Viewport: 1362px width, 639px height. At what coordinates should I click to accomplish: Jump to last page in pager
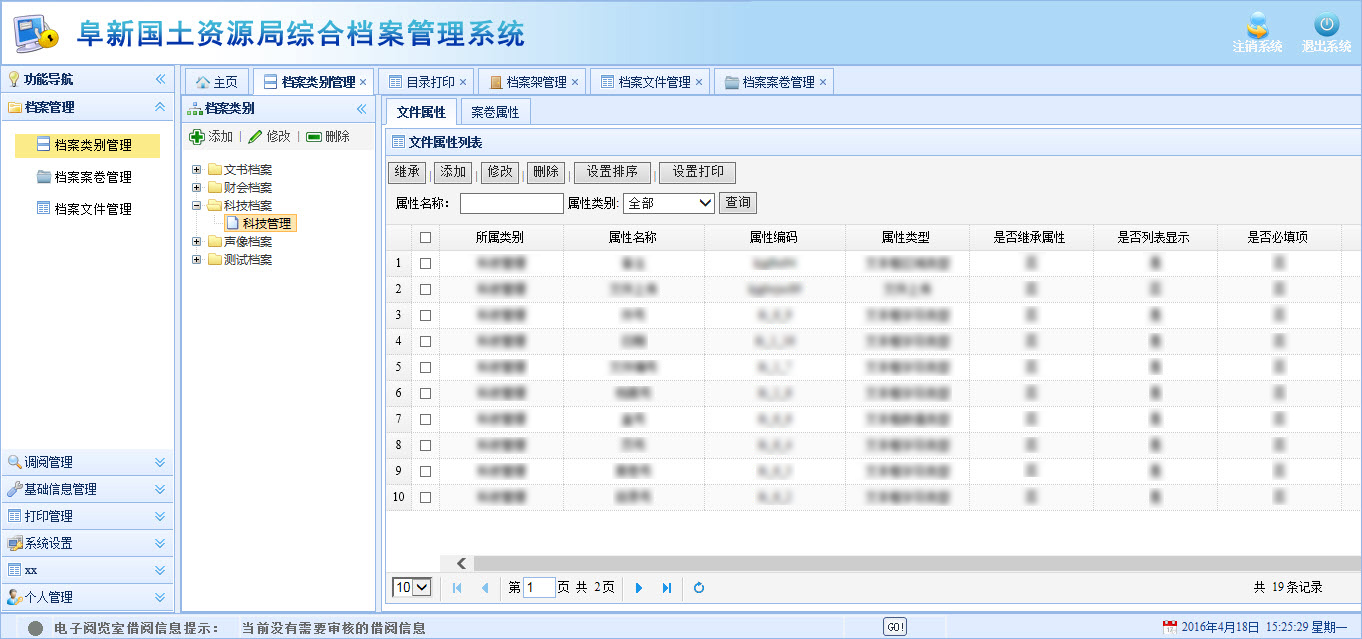coord(667,588)
